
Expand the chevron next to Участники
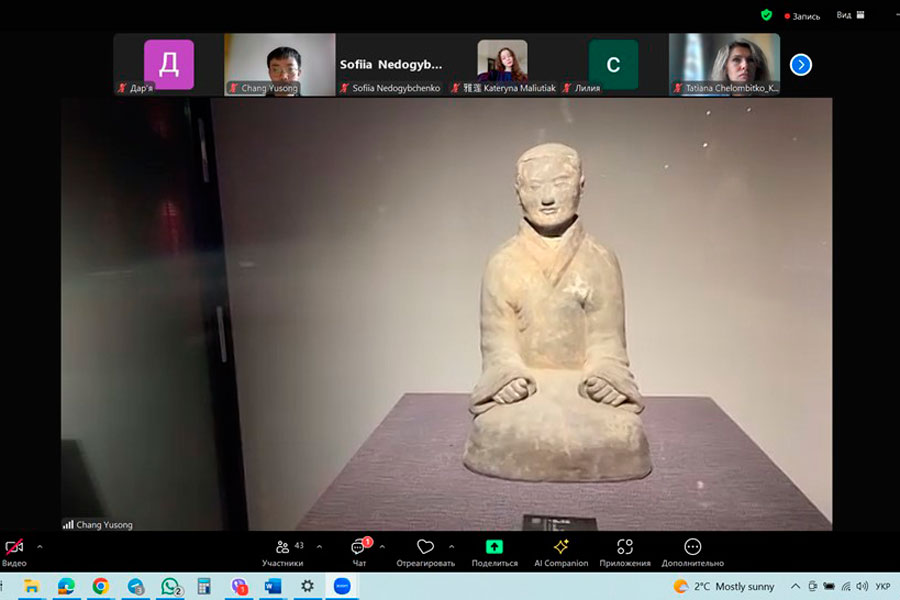tap(319, 546)
